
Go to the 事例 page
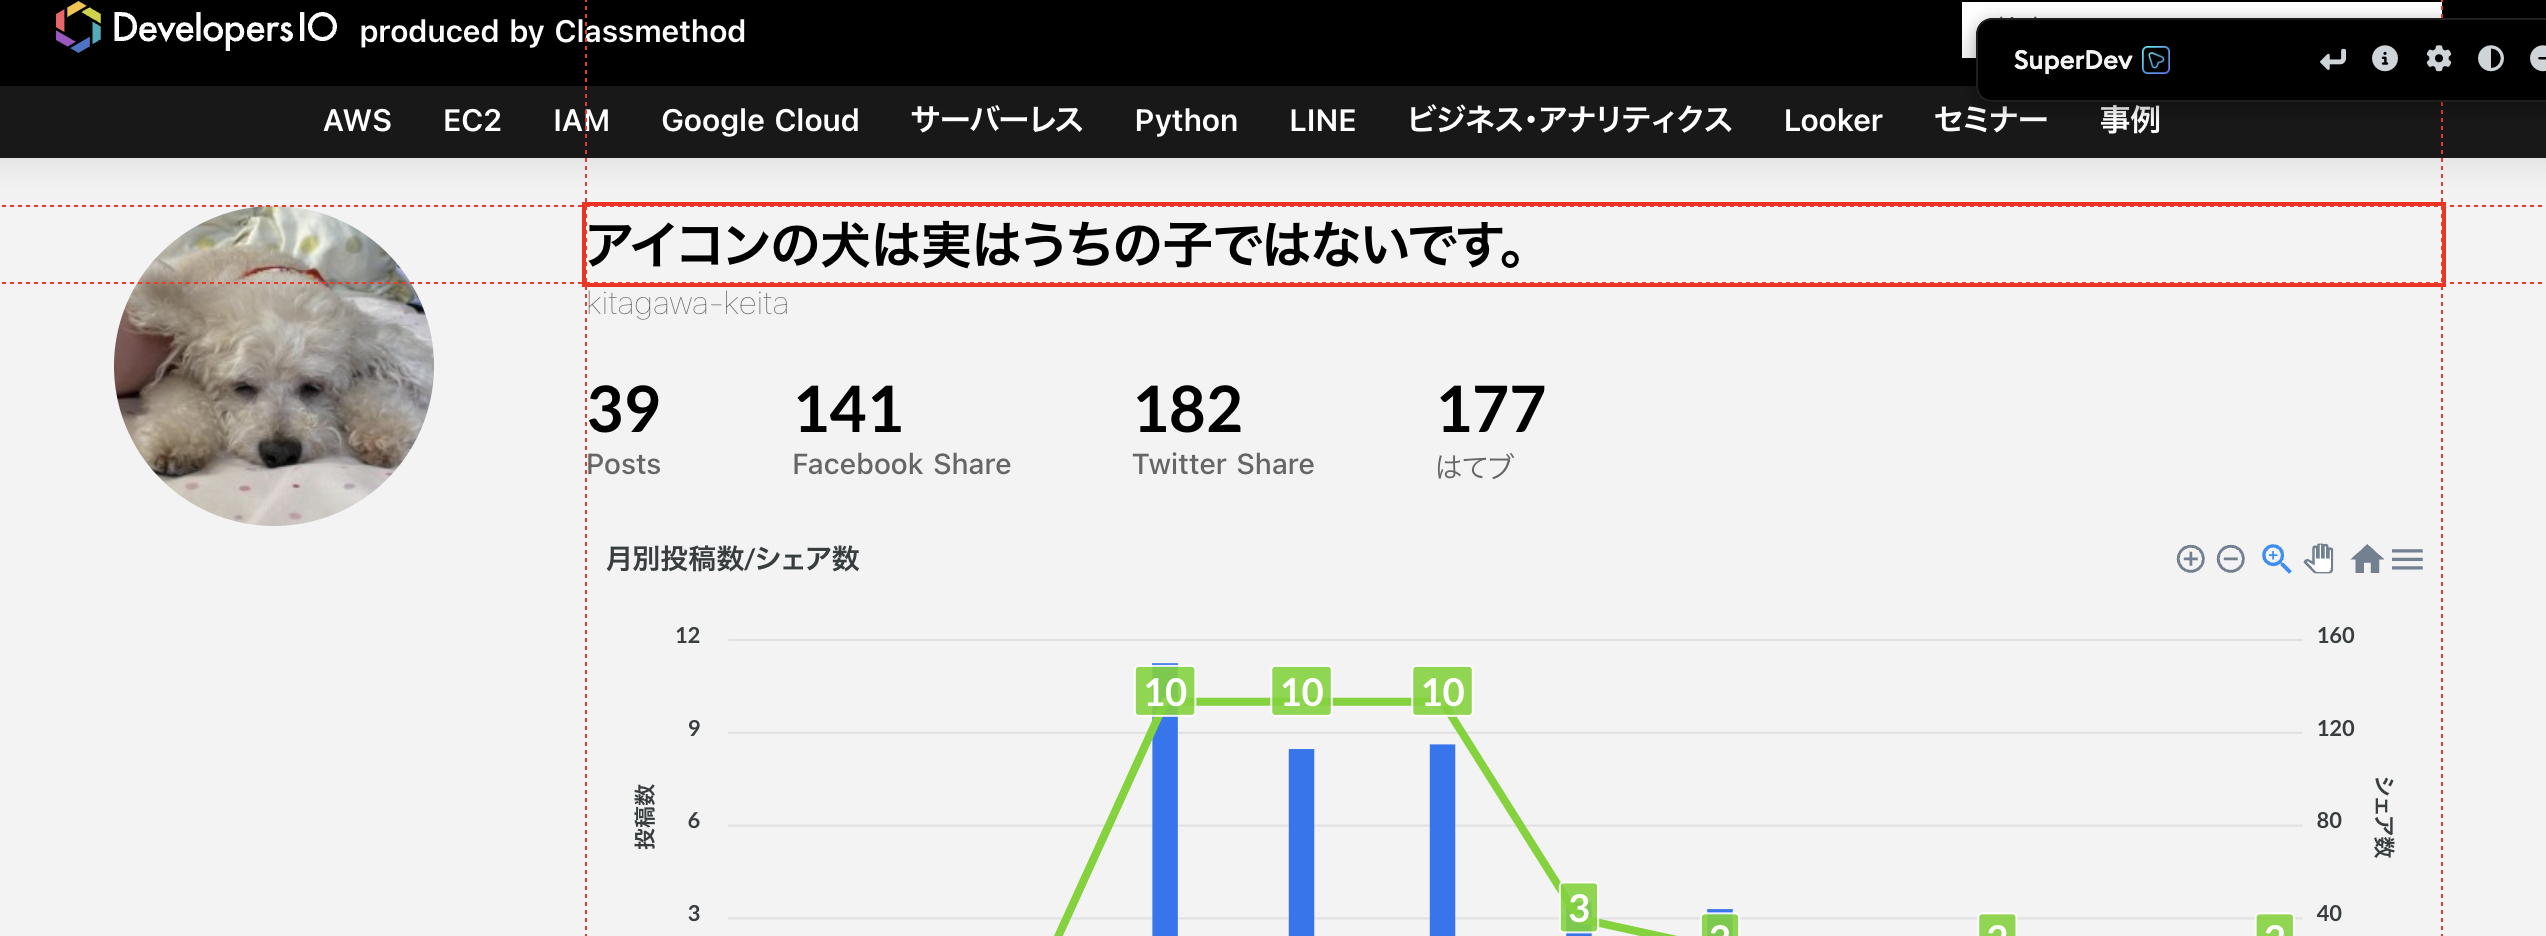click(2130, 120)
